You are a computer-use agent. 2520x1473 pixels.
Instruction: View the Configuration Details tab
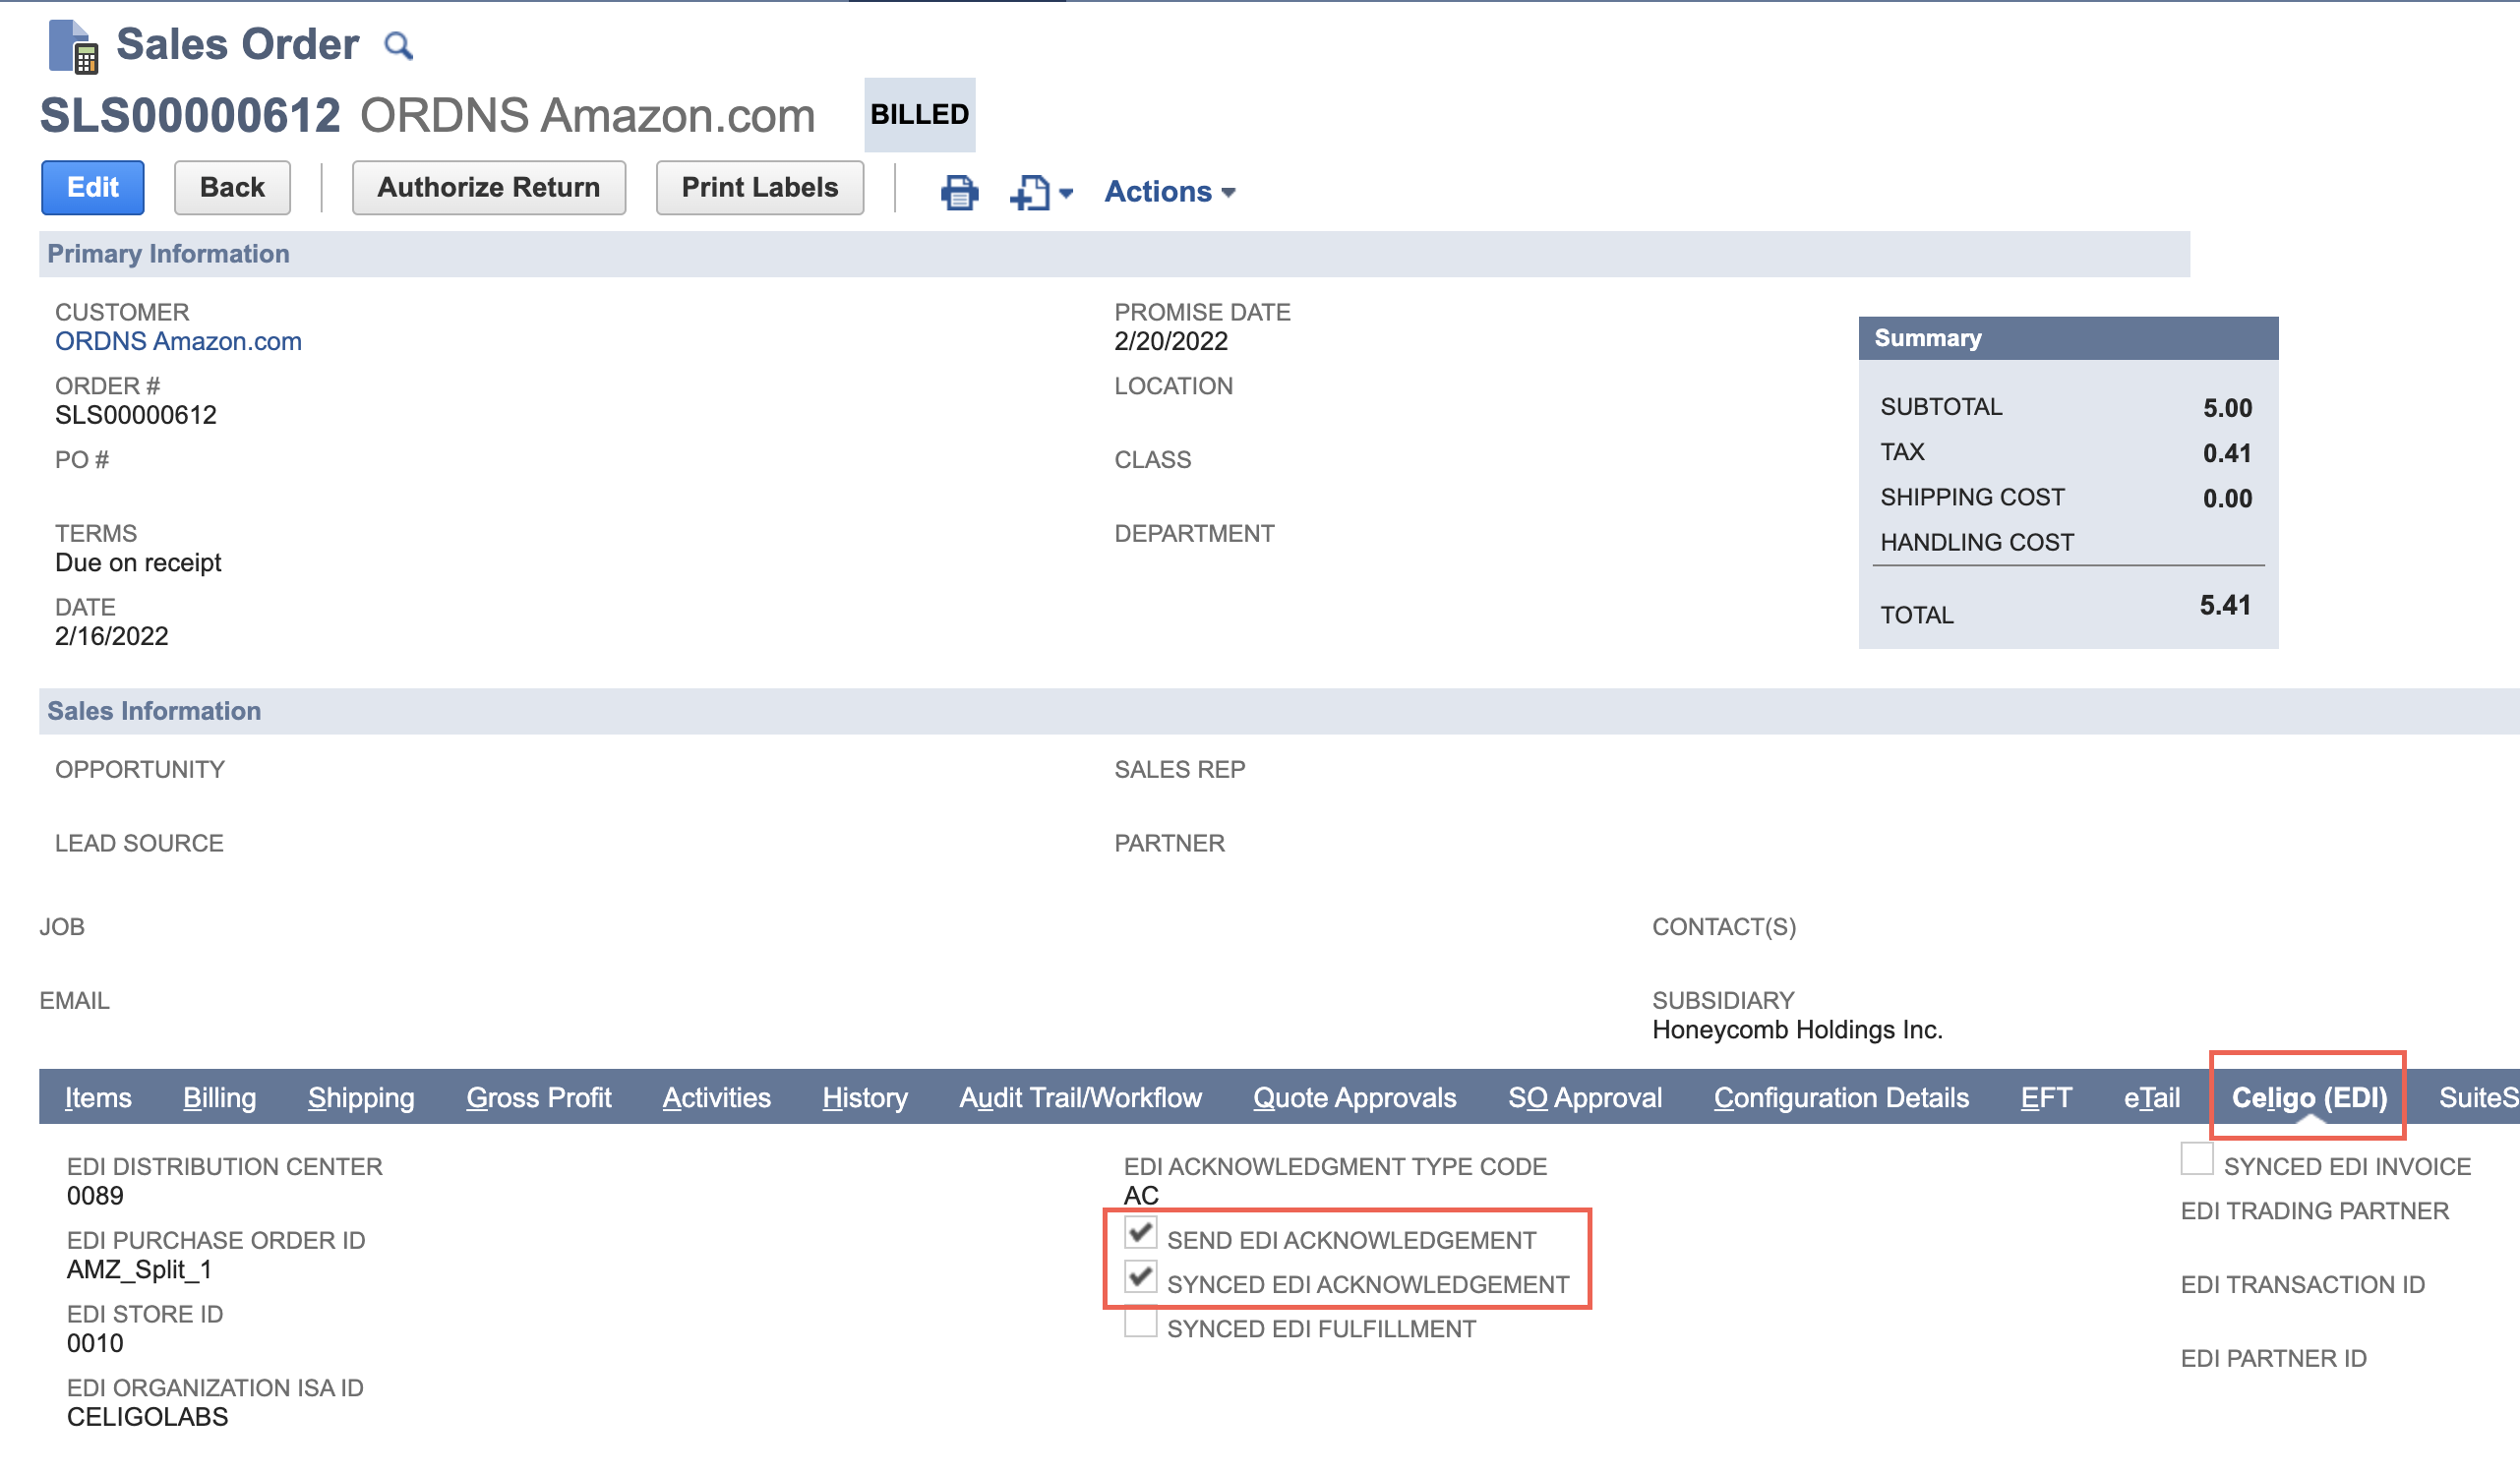click(1841, 1097)
